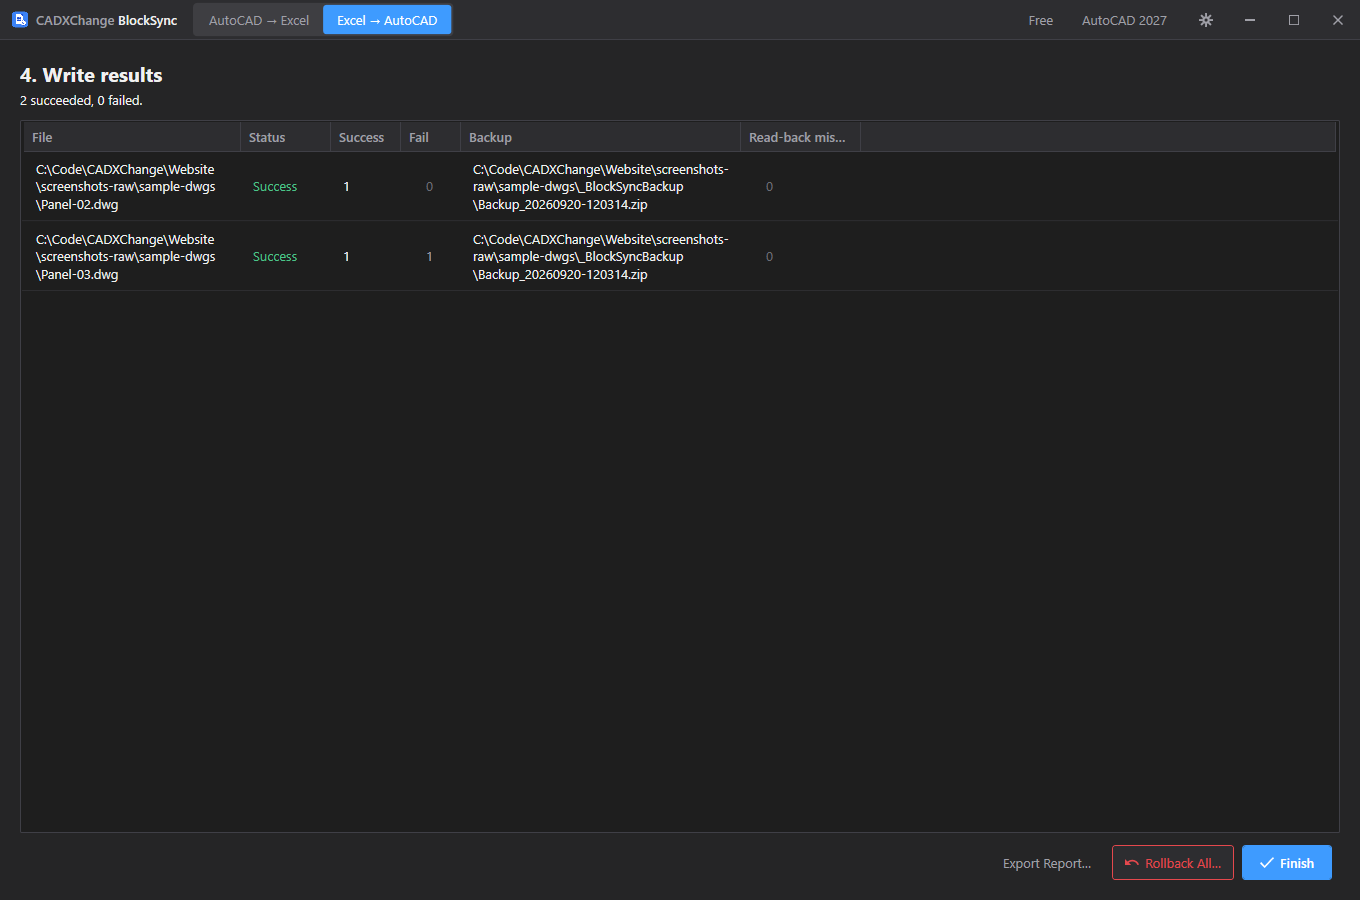1360x900 pixels.
Task: Click the Read-back mis... column header
Action: pyautogui.click(x=800, y=137)
